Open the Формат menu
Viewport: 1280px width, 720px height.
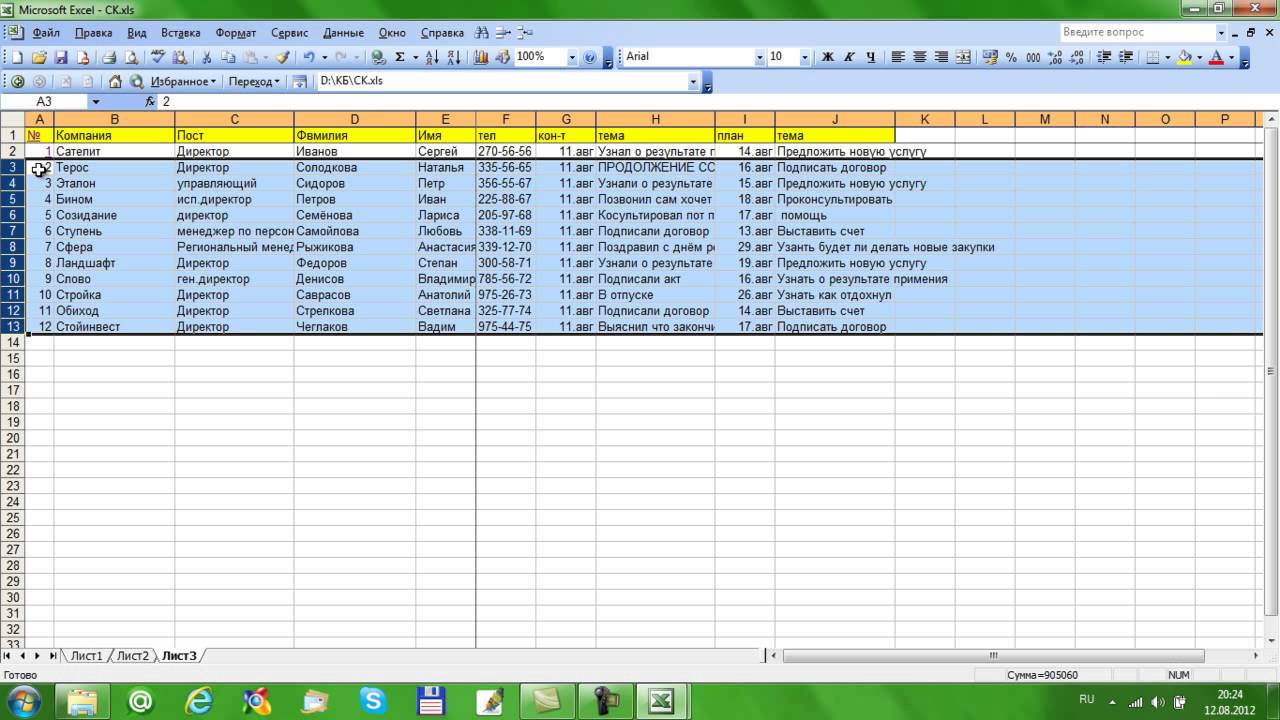(x=236, y=33)
